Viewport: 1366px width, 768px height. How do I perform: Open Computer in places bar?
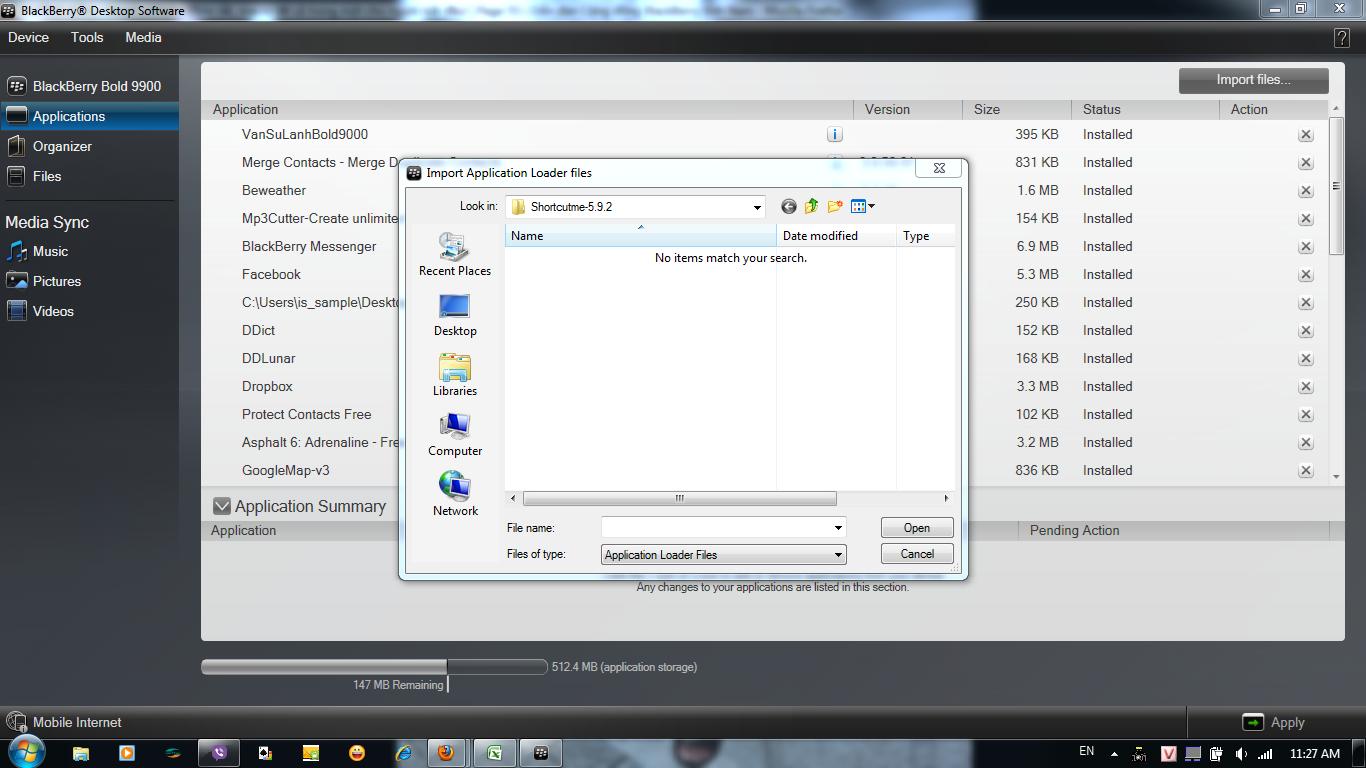click(x=454, y=435)
